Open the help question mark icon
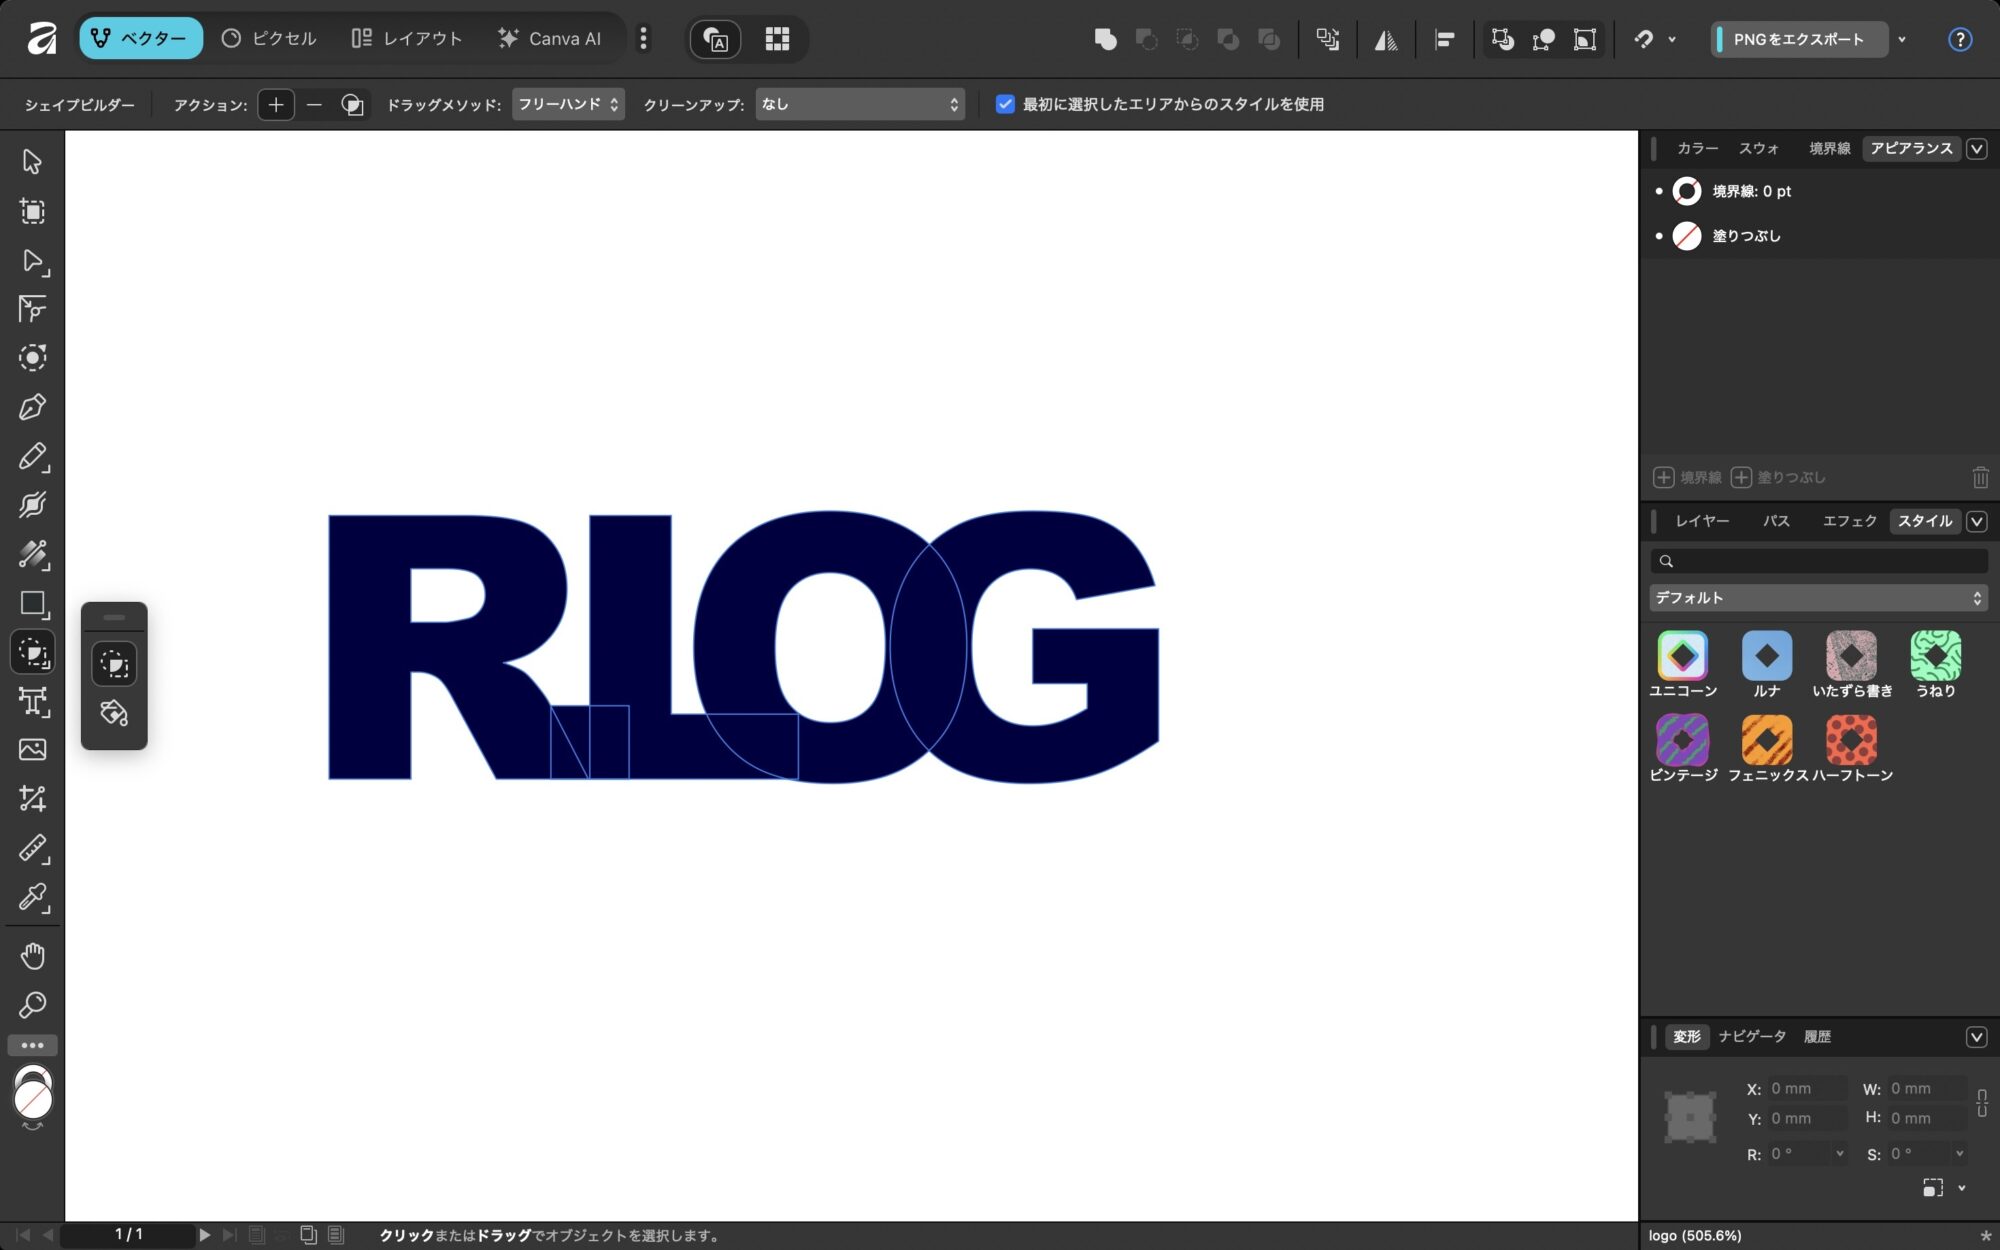The height and width of the screenshot is (1250, 2000). 1959,39
